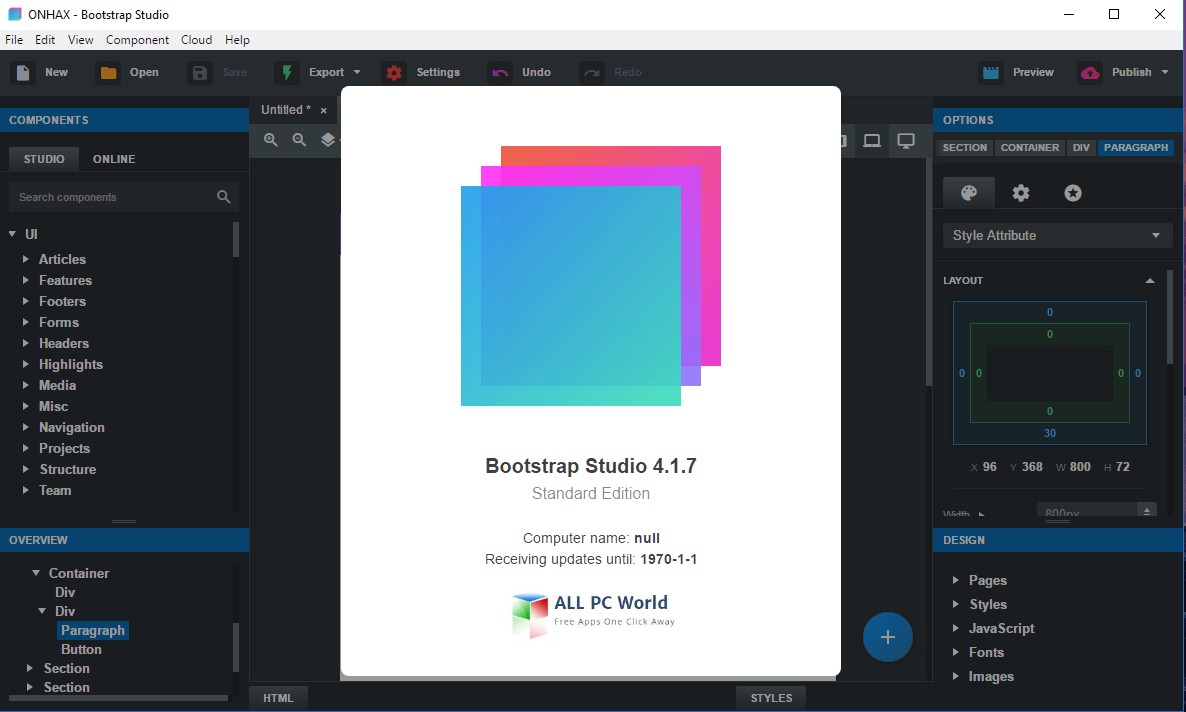Expand Fonts in the Design panel
The width and height of the screenshot is (1186, 712).
coord(955,652)
